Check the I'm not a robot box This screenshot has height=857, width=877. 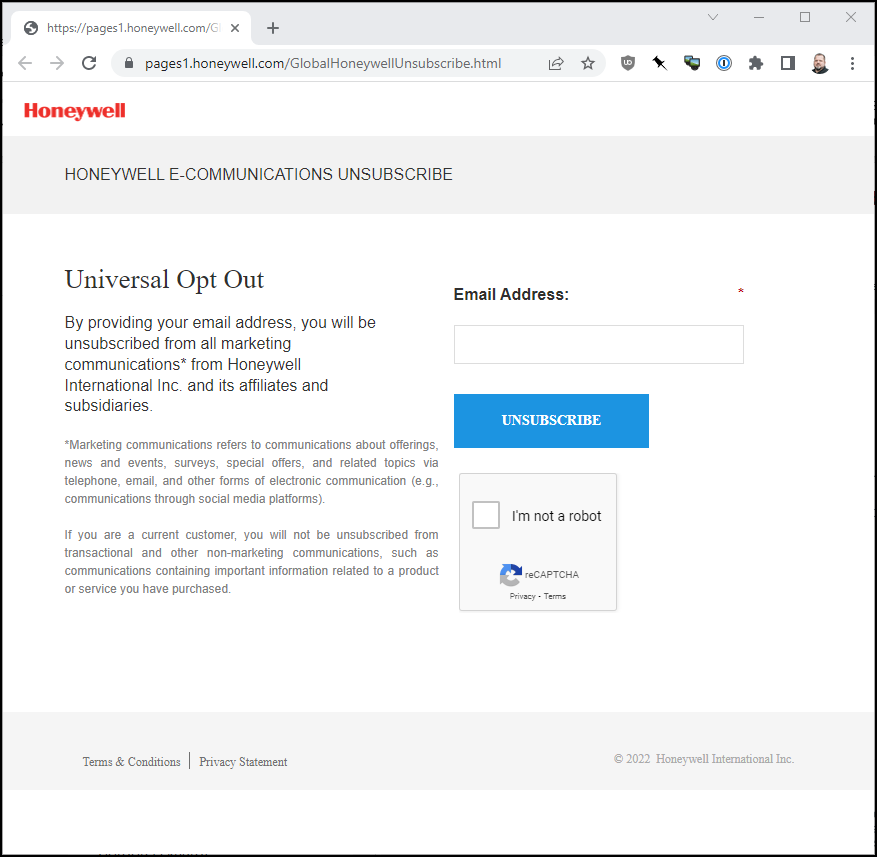pos(485,515)
